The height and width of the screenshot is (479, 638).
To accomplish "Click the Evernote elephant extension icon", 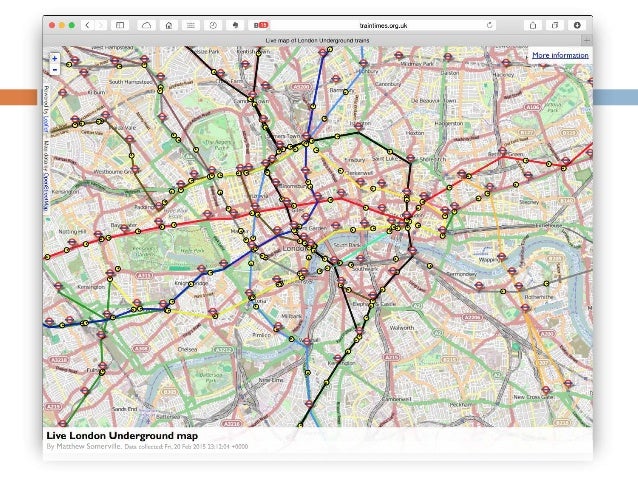I will click(235, 25).
